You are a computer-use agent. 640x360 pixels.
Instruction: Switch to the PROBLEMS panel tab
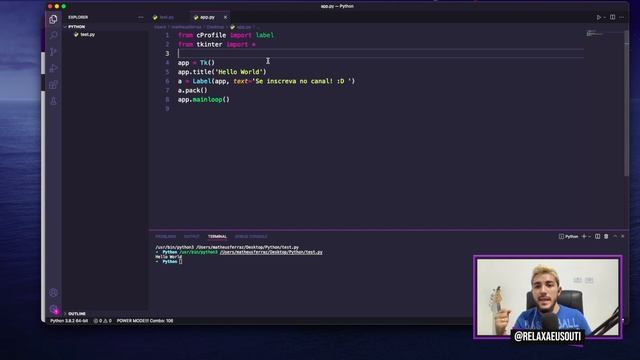point(165,236)
